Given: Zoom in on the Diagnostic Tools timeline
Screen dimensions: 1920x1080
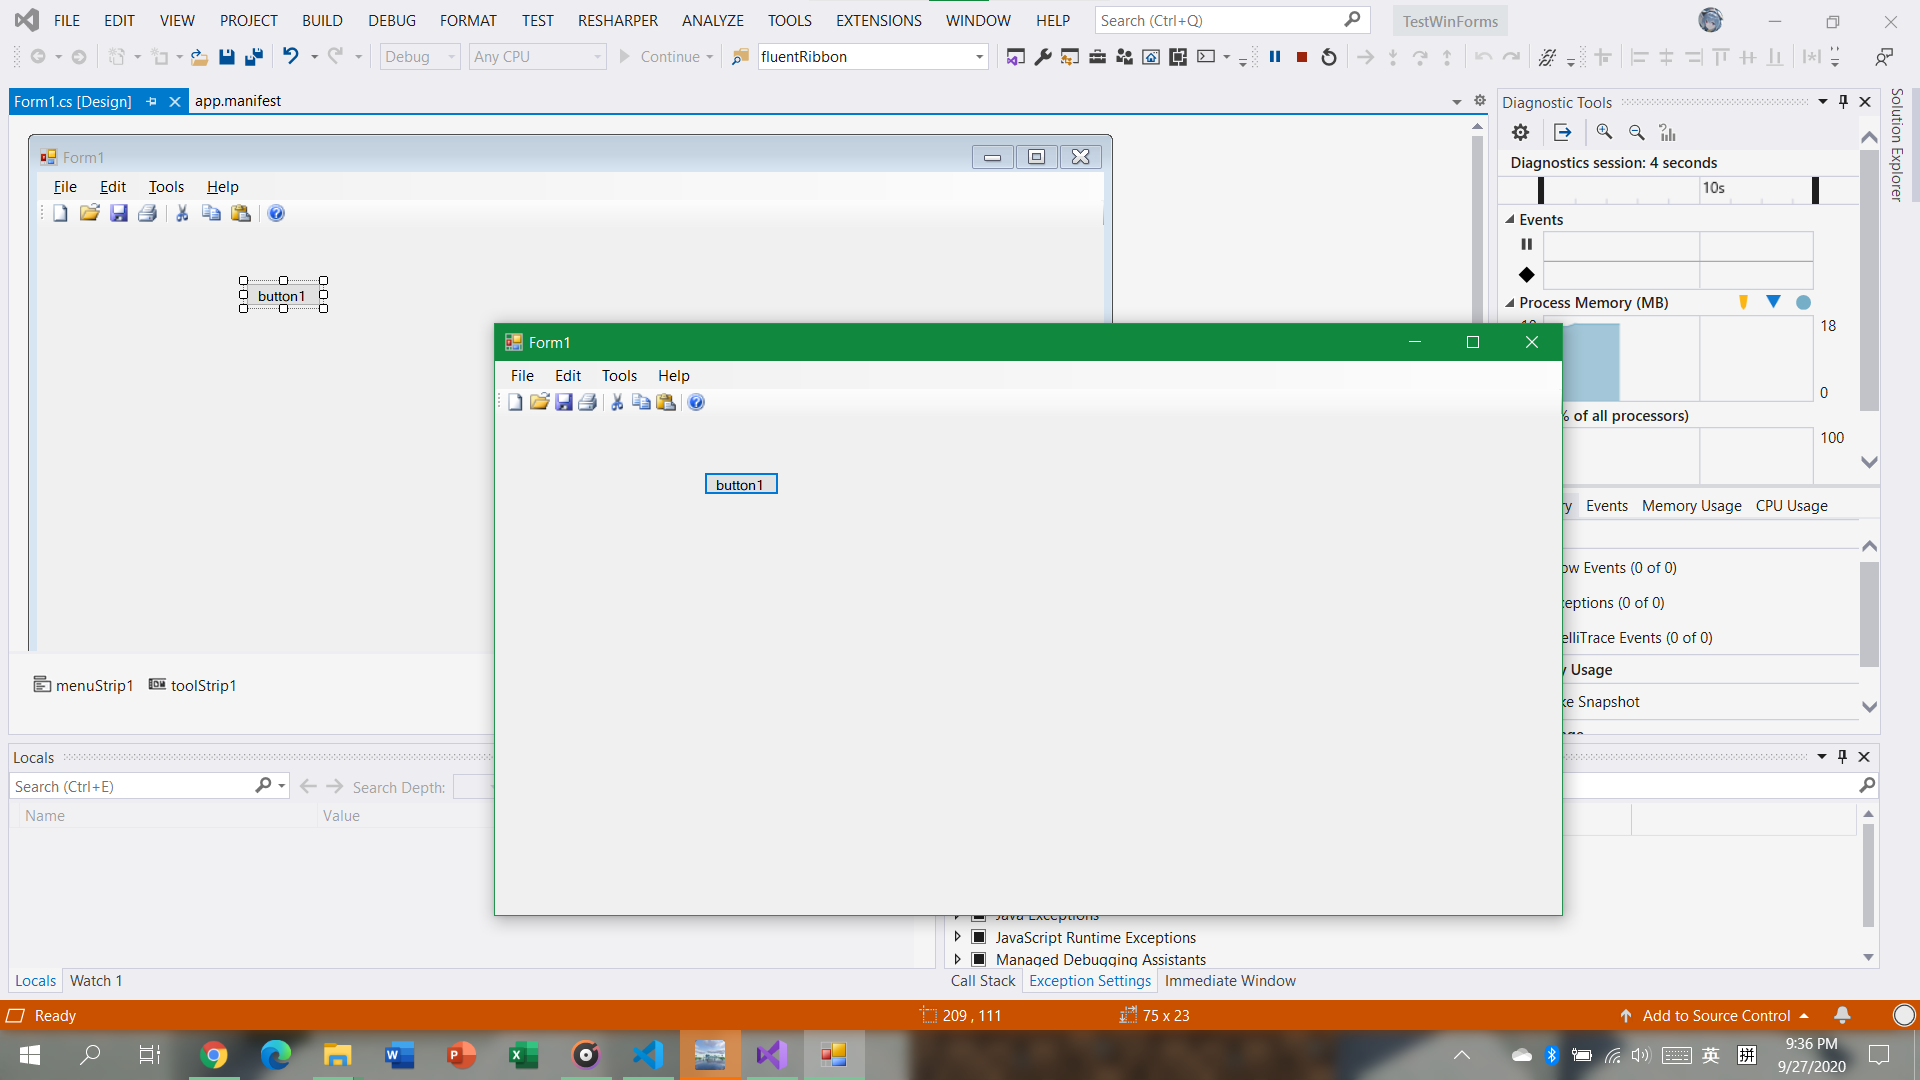Looking at the screenshot, I should tap(1604, 132).
